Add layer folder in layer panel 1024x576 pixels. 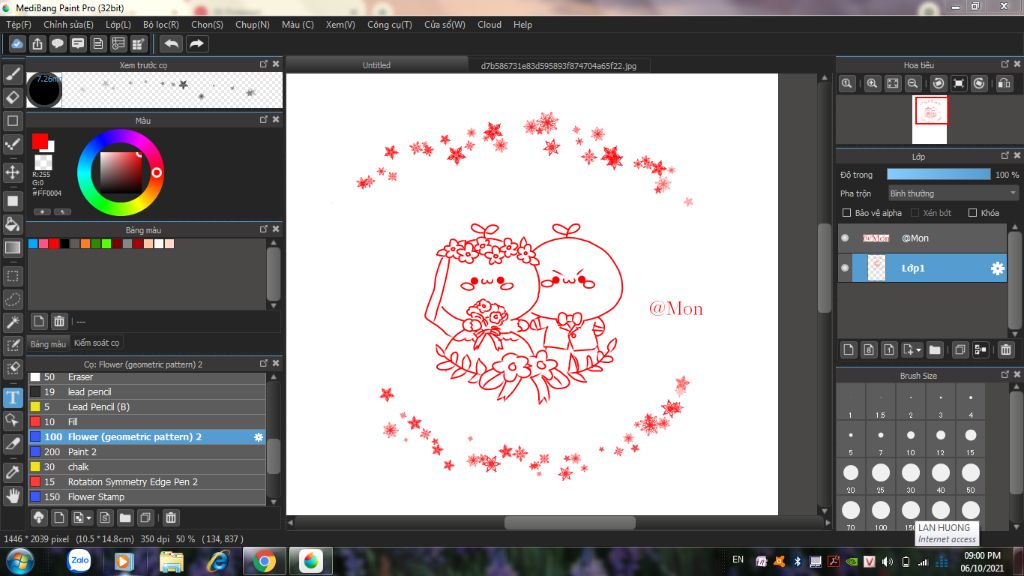935,350
